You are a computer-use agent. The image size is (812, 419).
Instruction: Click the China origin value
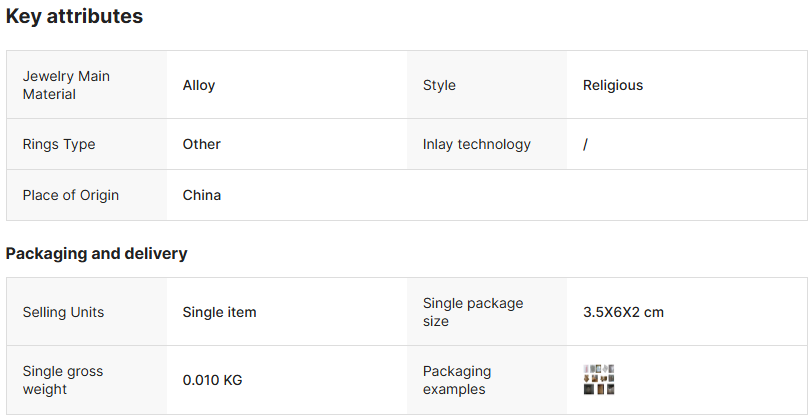202,195
